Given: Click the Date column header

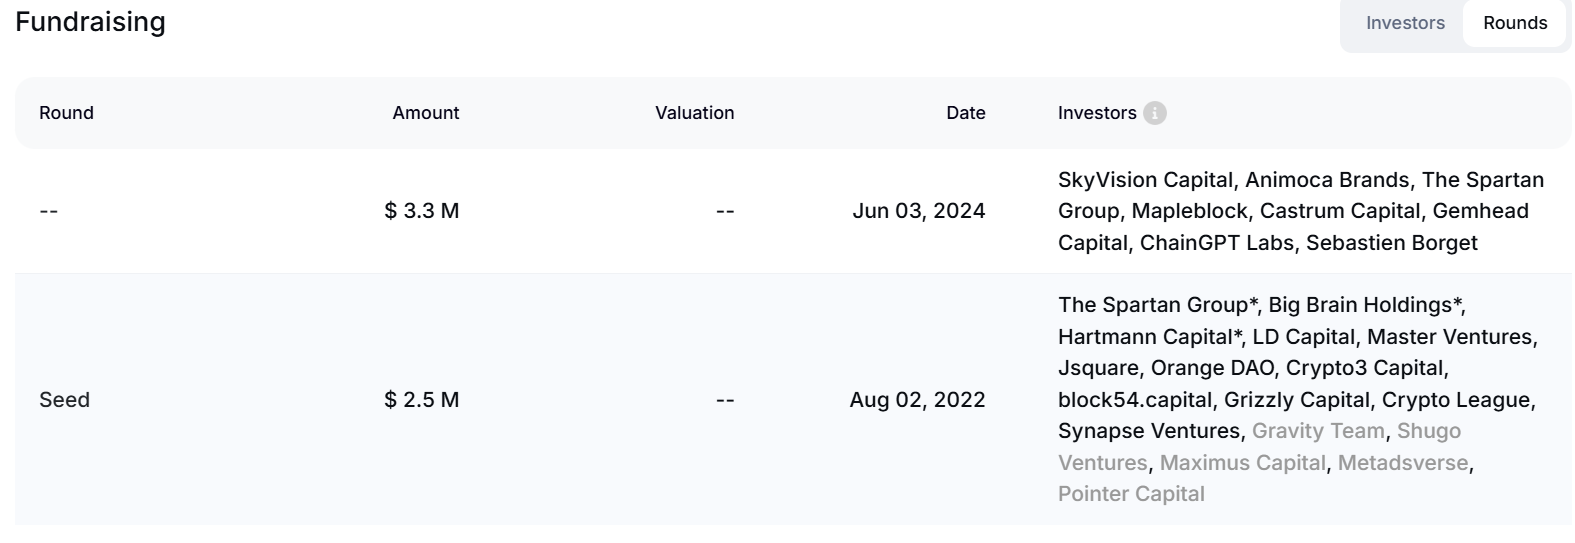Looking at the screenshot, I should click(966, 113).
